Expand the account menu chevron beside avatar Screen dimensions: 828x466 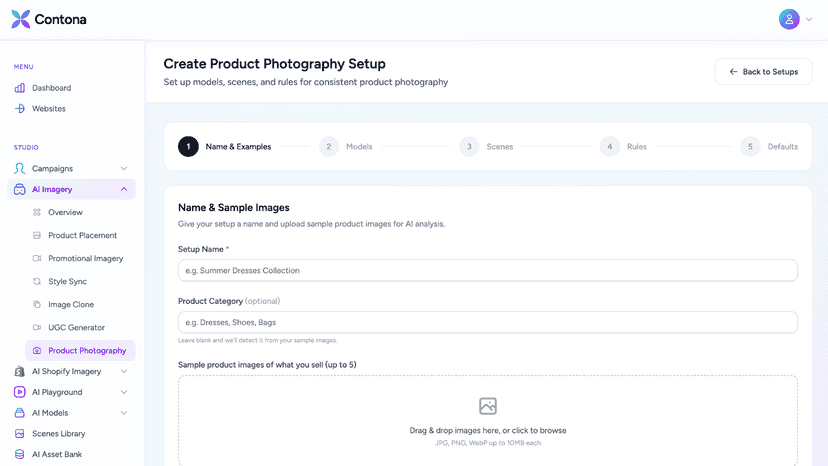point(809,20)
